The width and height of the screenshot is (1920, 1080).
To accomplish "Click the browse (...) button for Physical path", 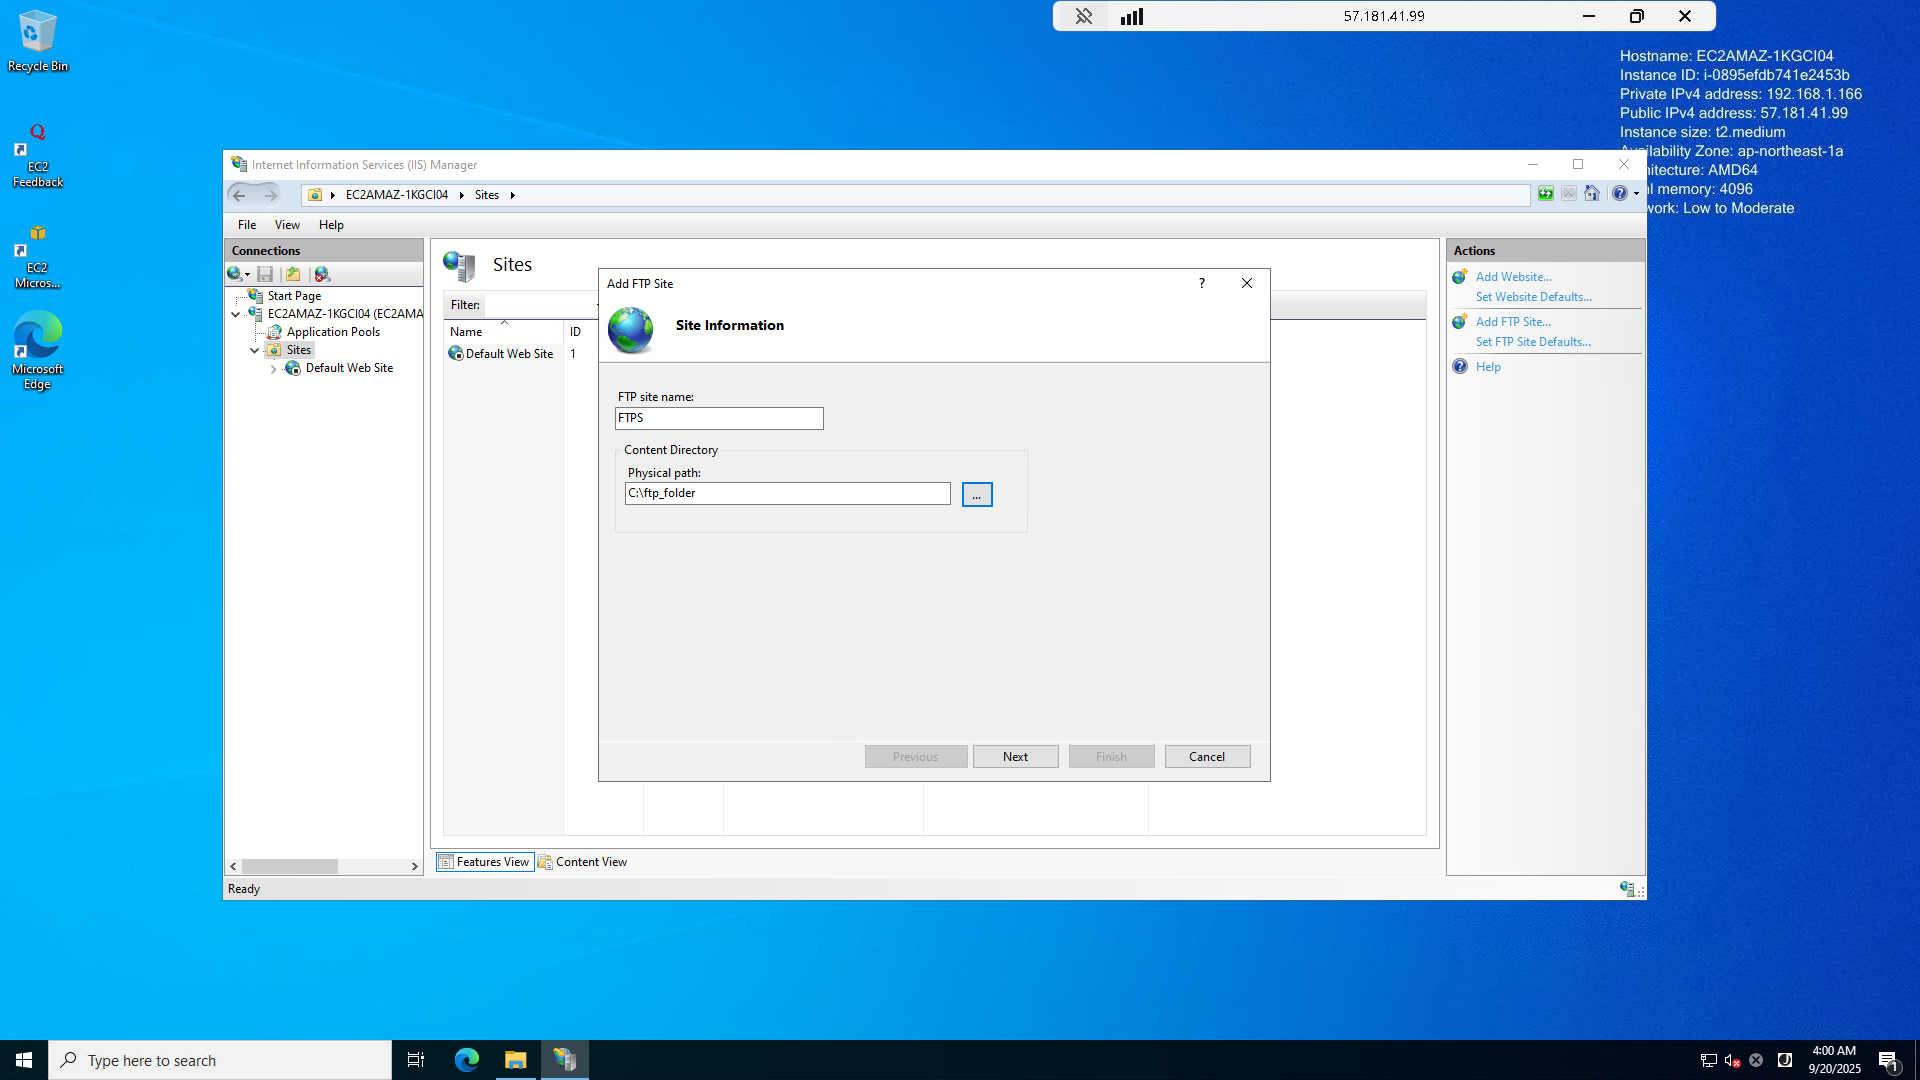I will coord(976,495).
